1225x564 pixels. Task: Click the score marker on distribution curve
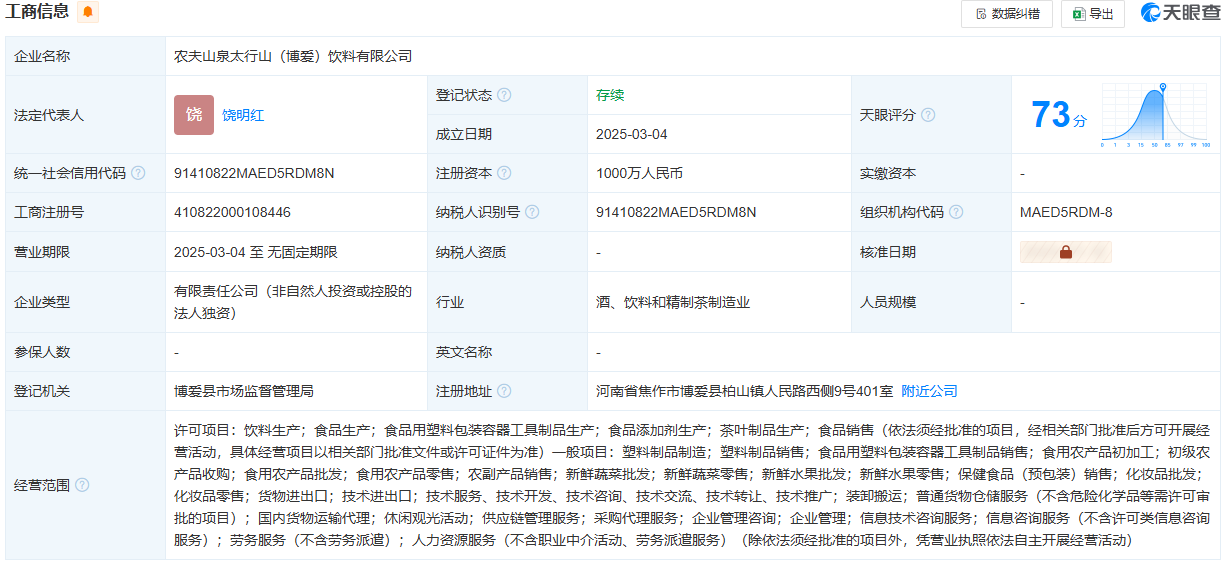click(x=1162, y=88)
